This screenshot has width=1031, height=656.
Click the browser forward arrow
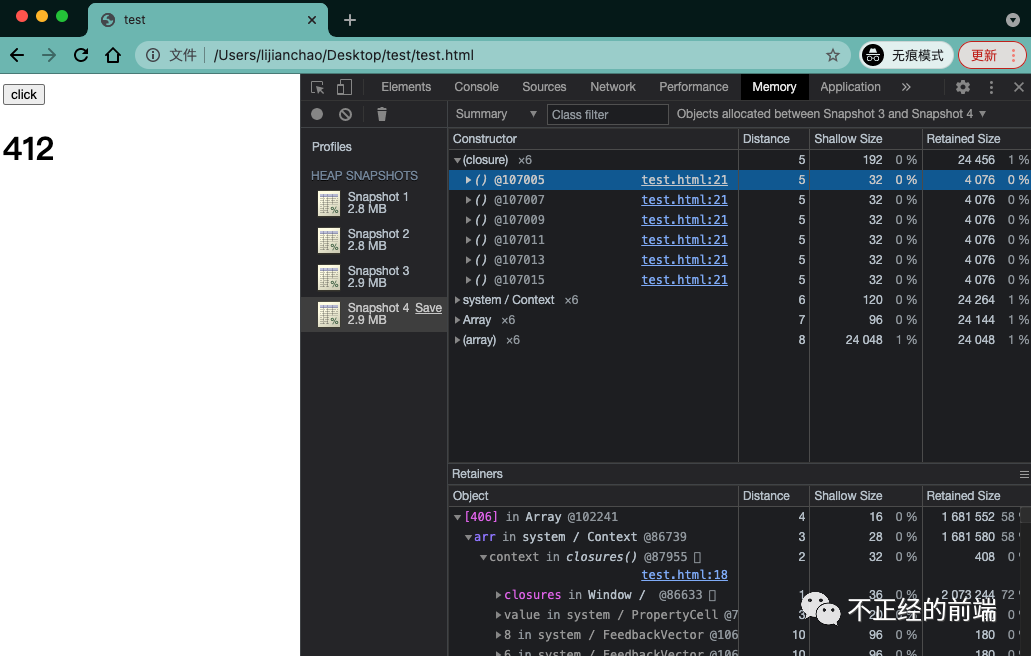[x=49, y=55]
